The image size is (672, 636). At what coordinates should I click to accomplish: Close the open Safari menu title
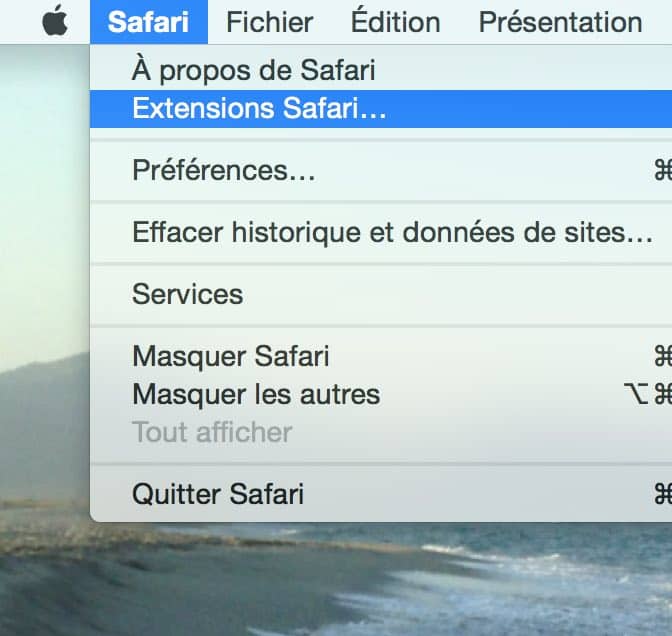tap(149, 22)
